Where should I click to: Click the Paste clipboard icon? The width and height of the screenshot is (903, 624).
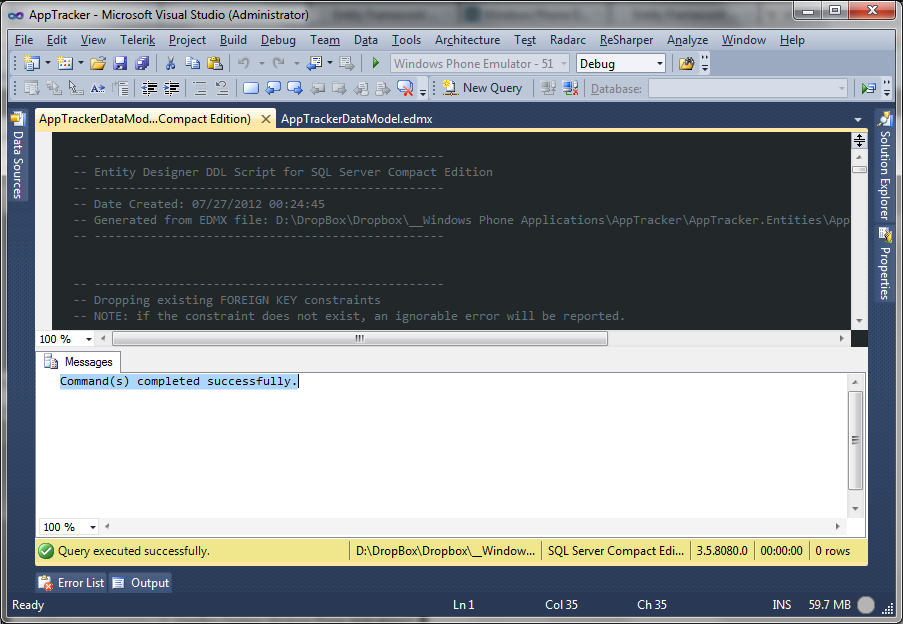coord(214,63)
